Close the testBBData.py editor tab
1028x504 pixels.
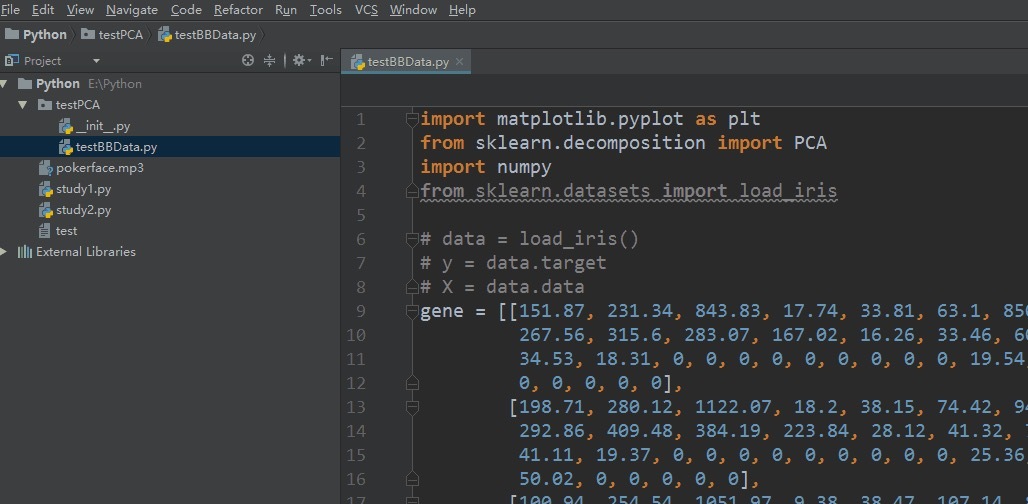pyautogui.click(x=460, y=62)
